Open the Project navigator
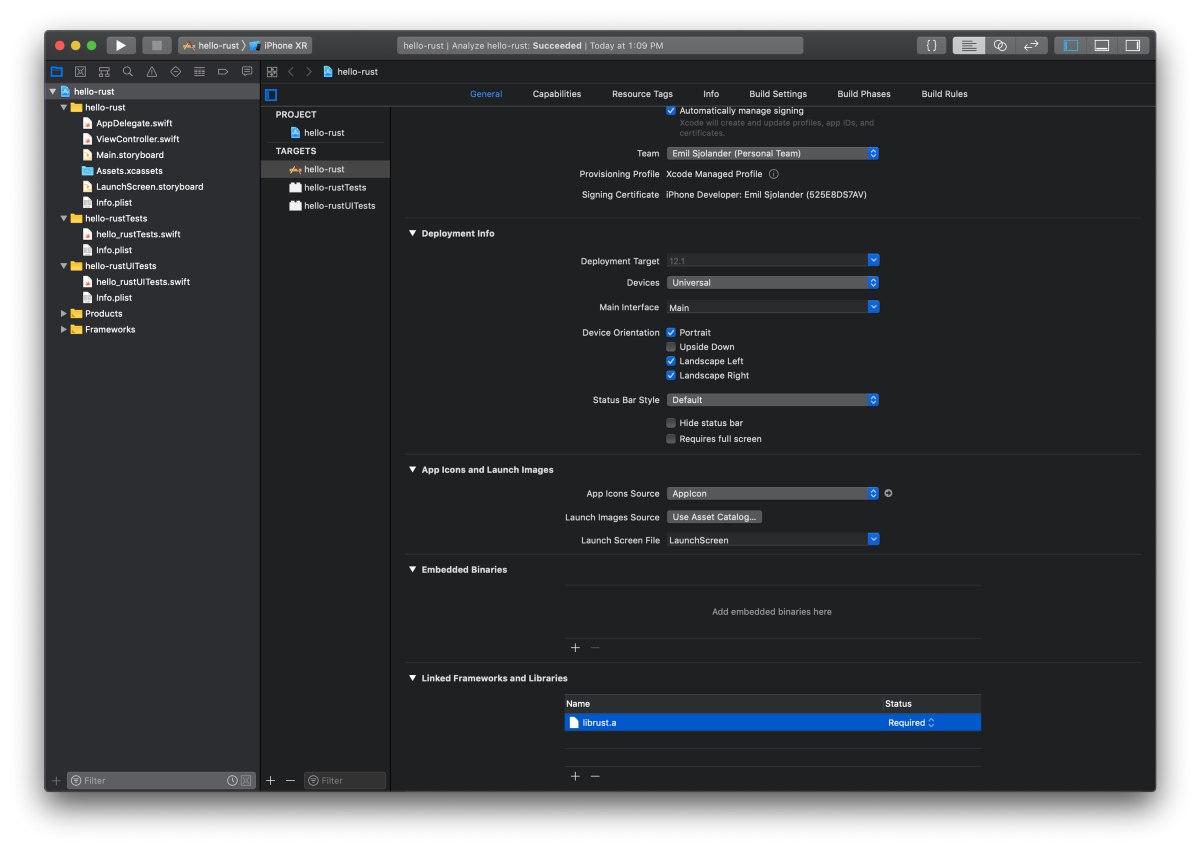Viewport: 1200px width, 850px height. coord(57,72)
